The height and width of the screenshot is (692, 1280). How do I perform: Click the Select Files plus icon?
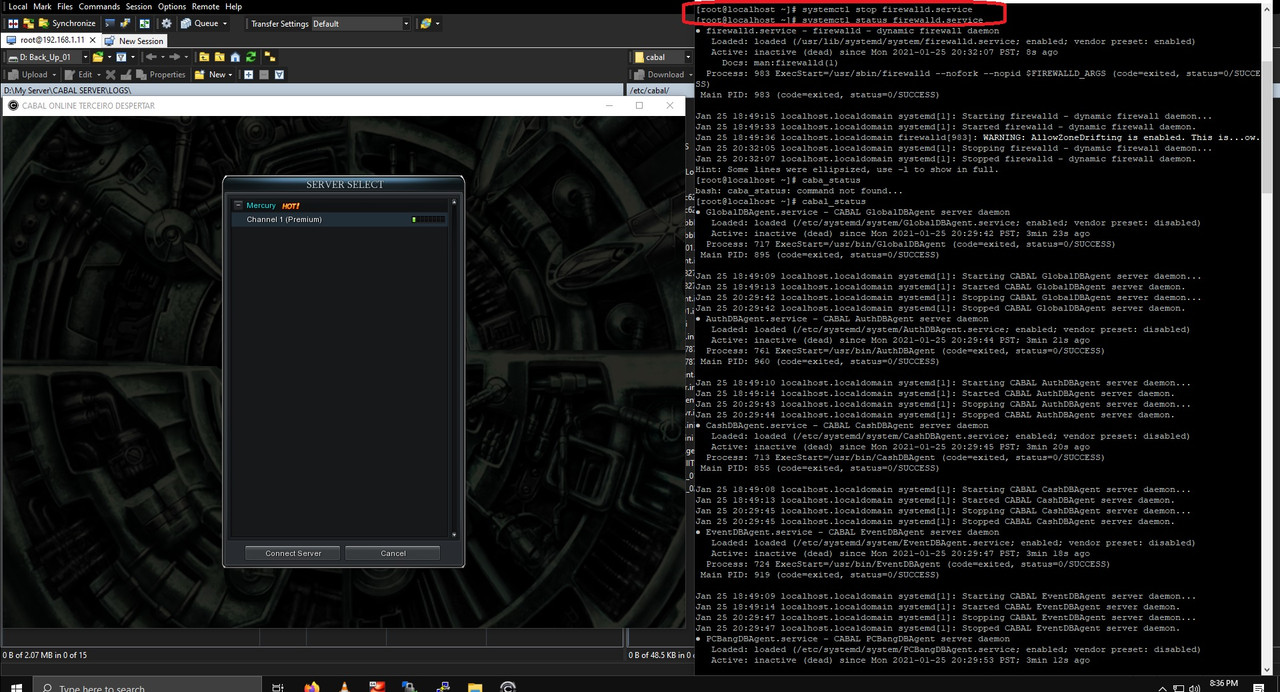(248, 74)
